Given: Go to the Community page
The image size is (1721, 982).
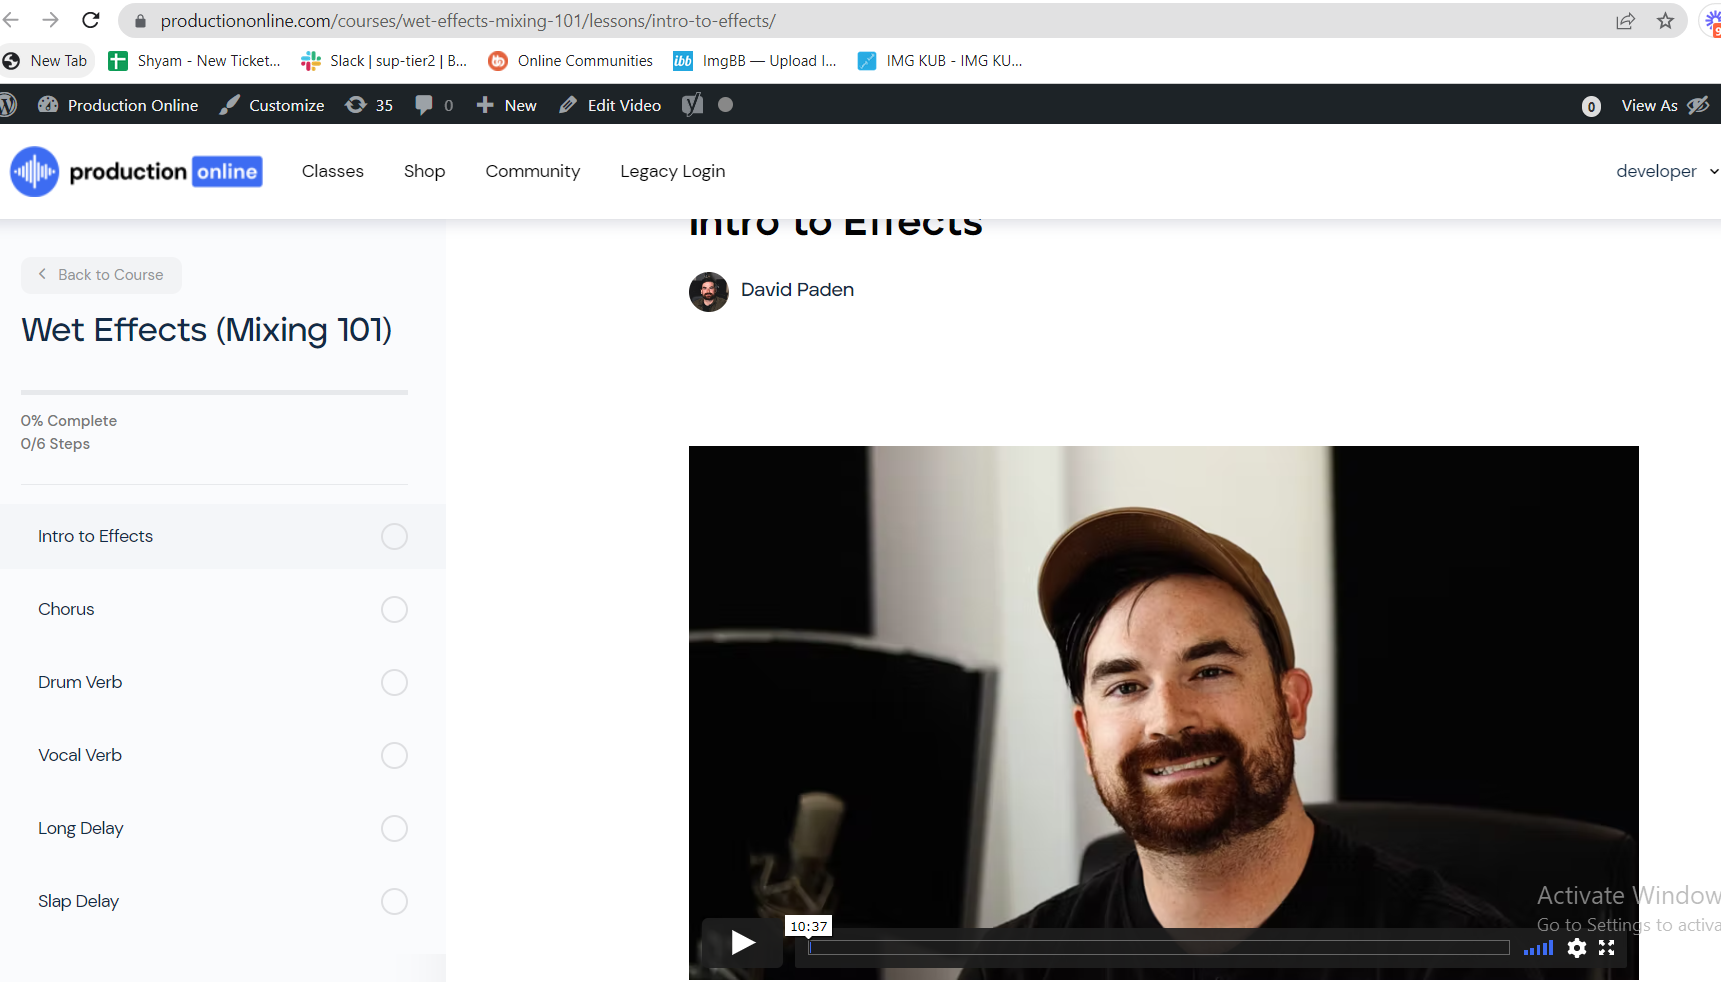Looking at the screenshot, I should [x=532, y=172].
